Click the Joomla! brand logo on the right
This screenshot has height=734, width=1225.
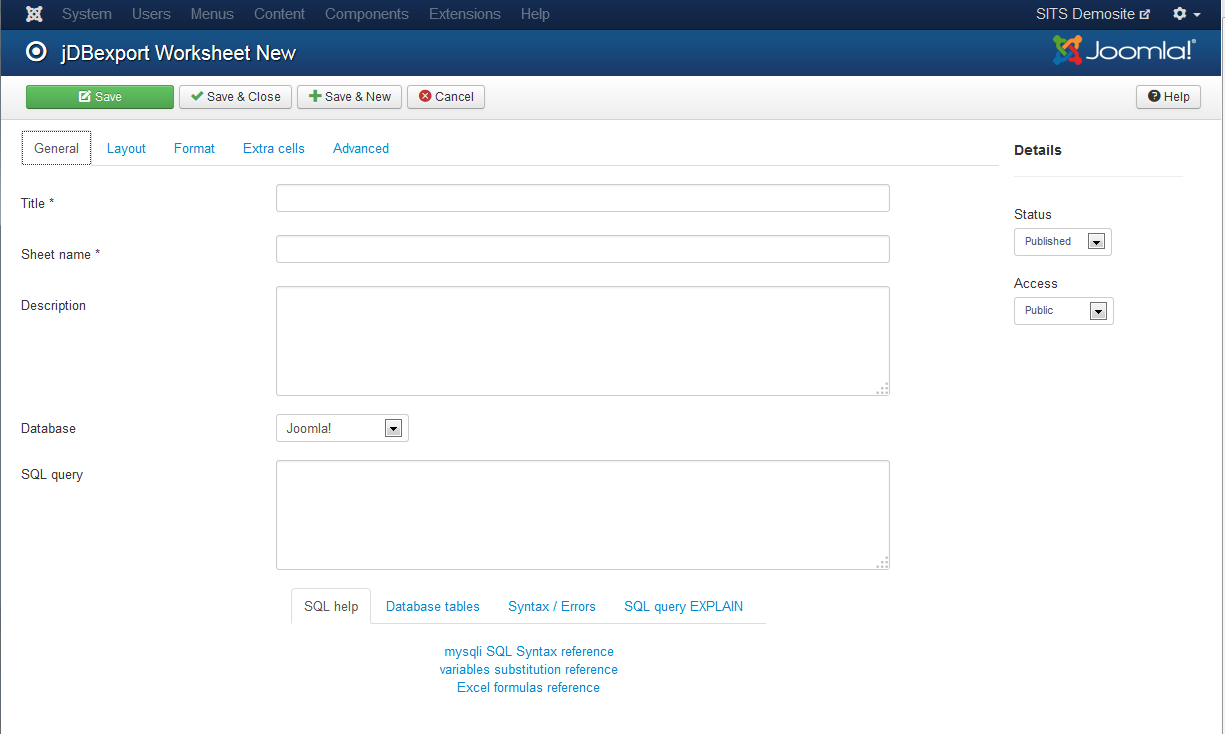tap(1124, 51)
